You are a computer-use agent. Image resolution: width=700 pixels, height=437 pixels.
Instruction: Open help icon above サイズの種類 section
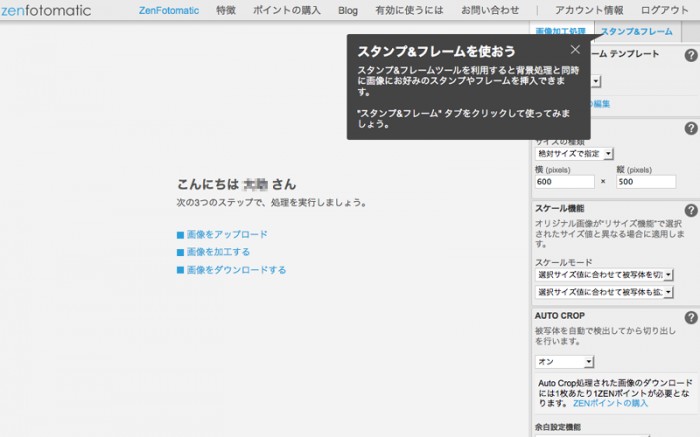[691, 129]
